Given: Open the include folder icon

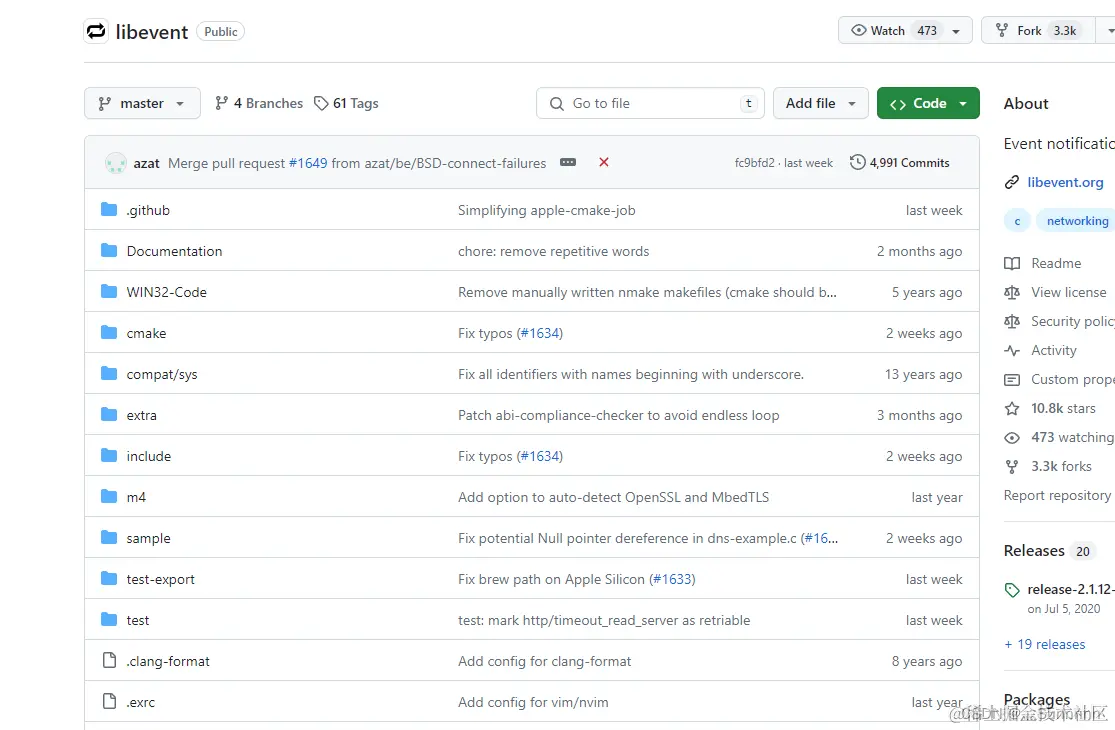Looking at the screenshot, I should coord(109,456).
